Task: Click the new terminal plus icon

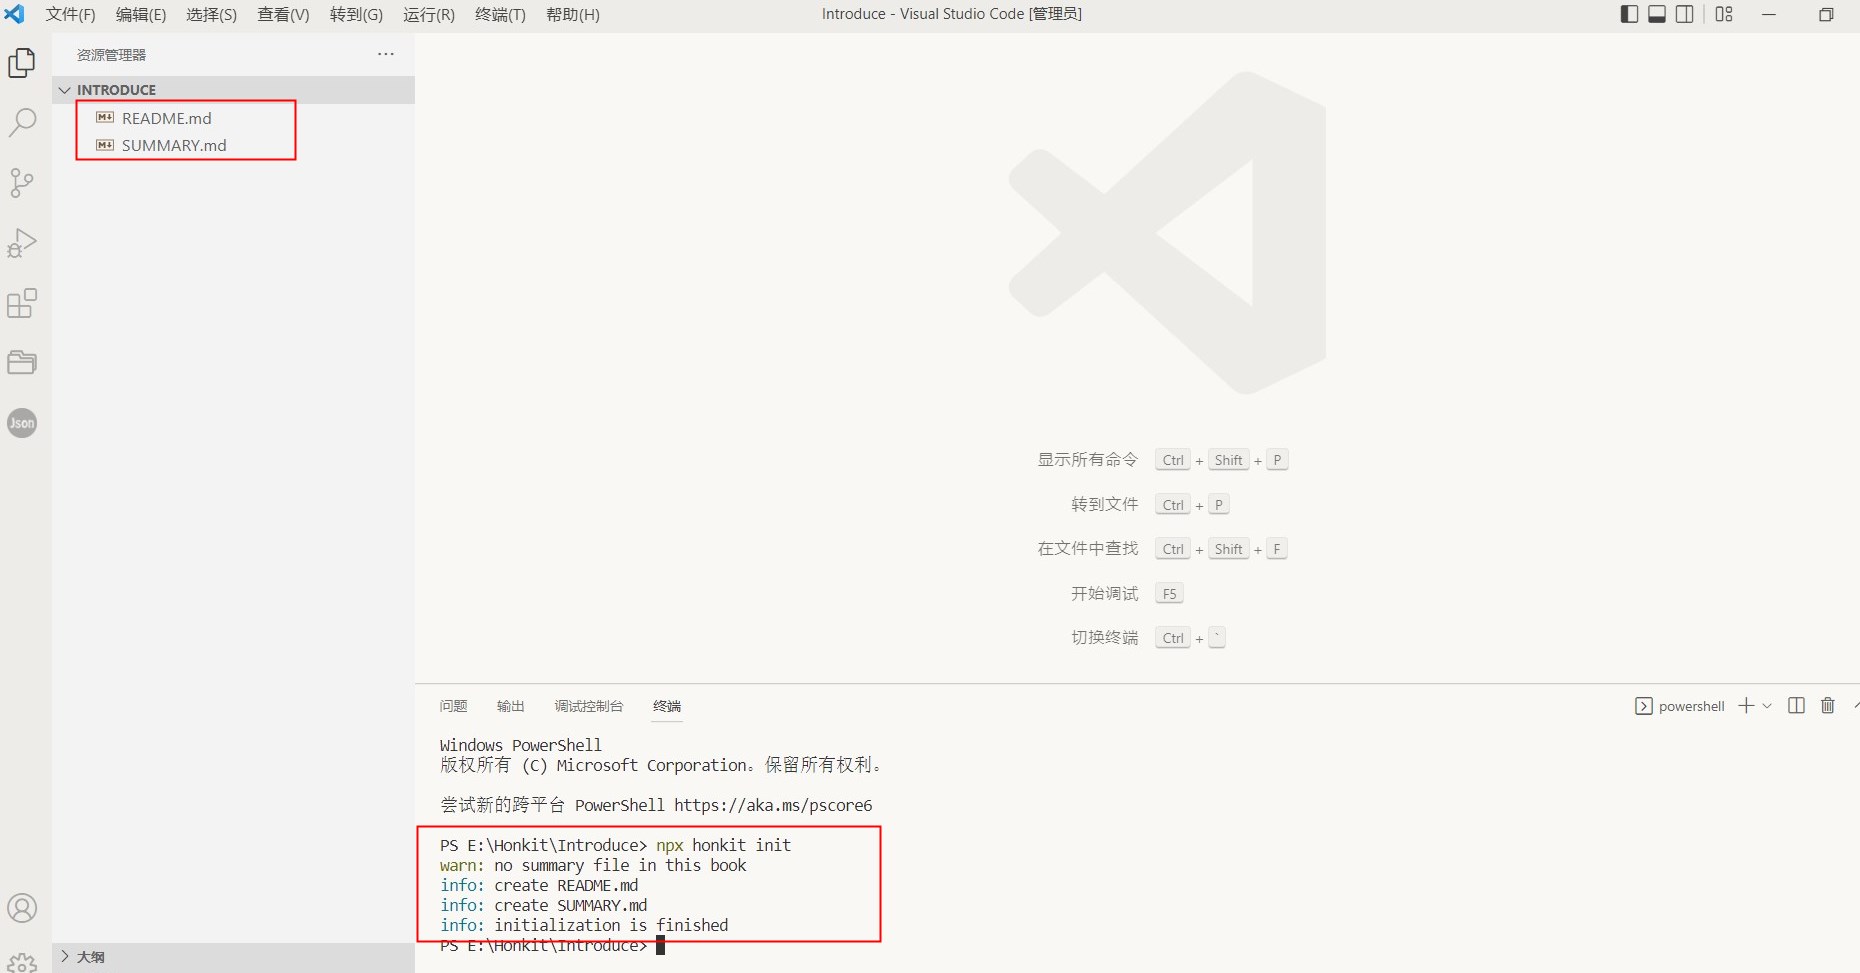Action: pyautogui.click(x=1746, y=705)
